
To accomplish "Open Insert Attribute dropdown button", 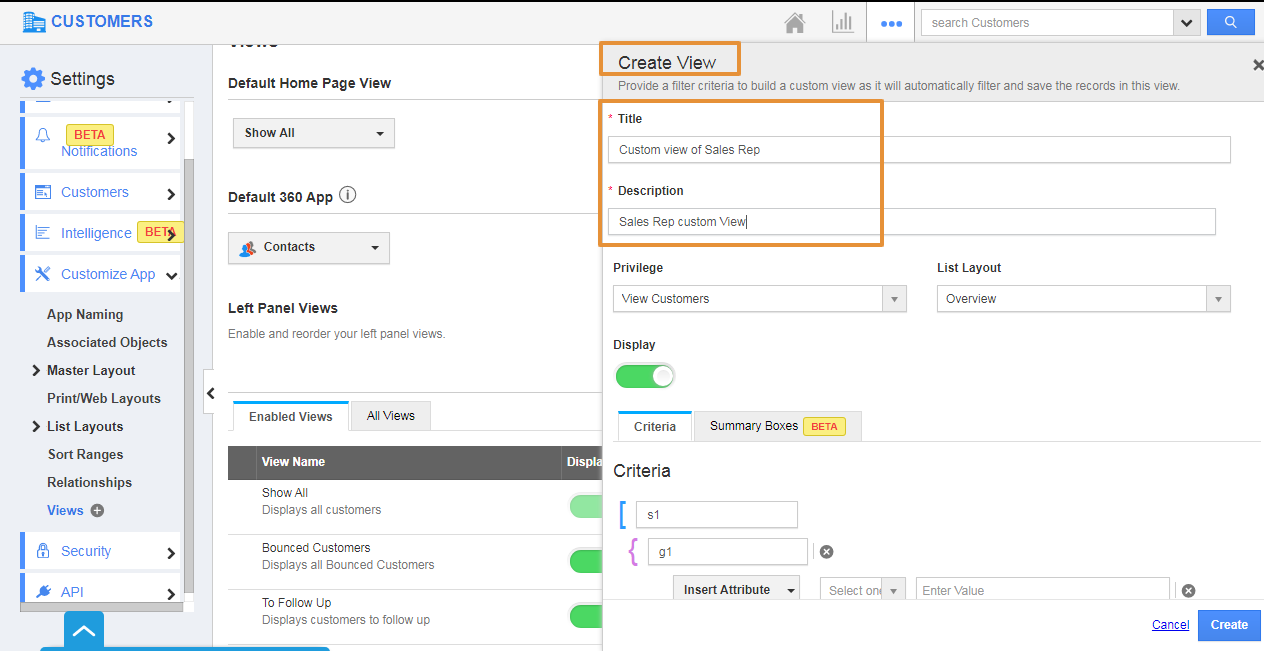I will (736, 590).
